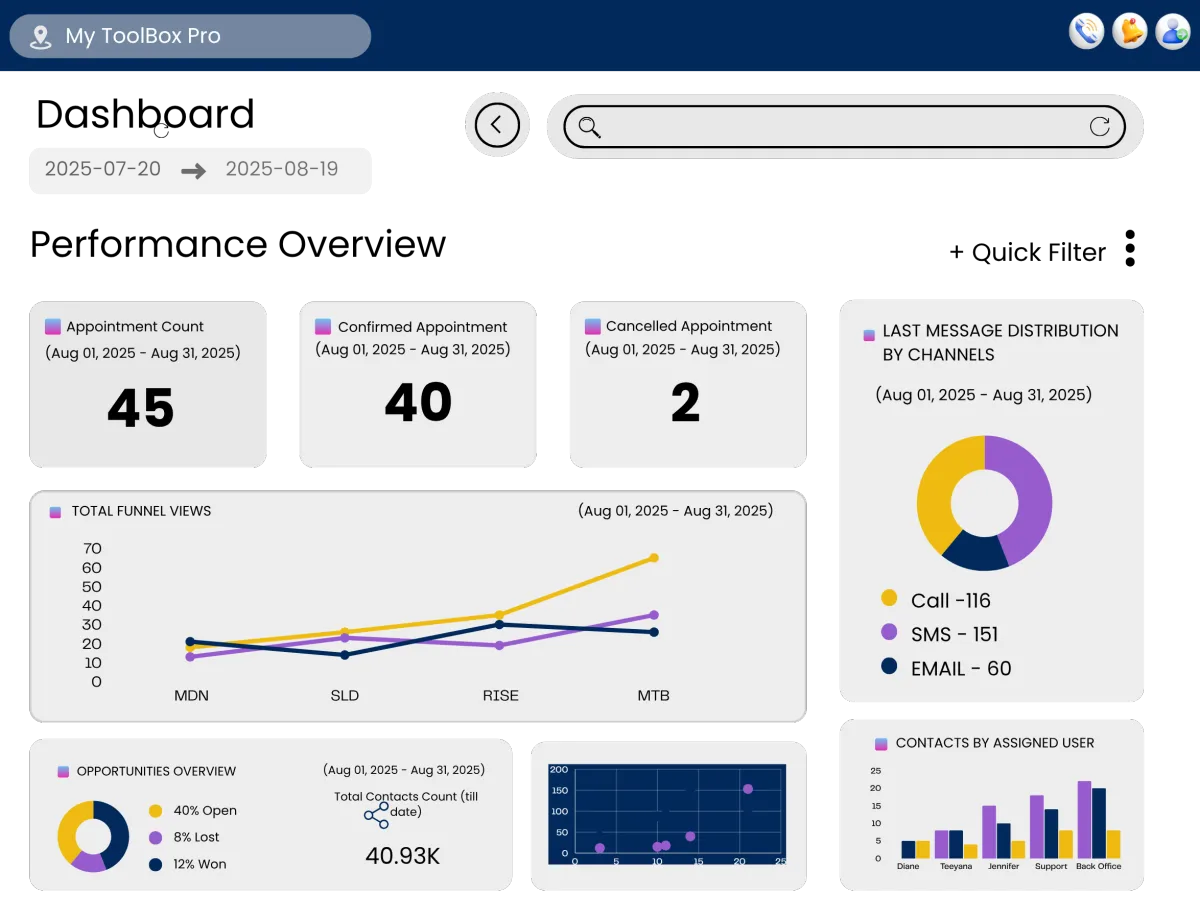The height and width of the screenshot is (919, 1200).
Task: Click the navy line point at SLD
Action: [345, 655]
